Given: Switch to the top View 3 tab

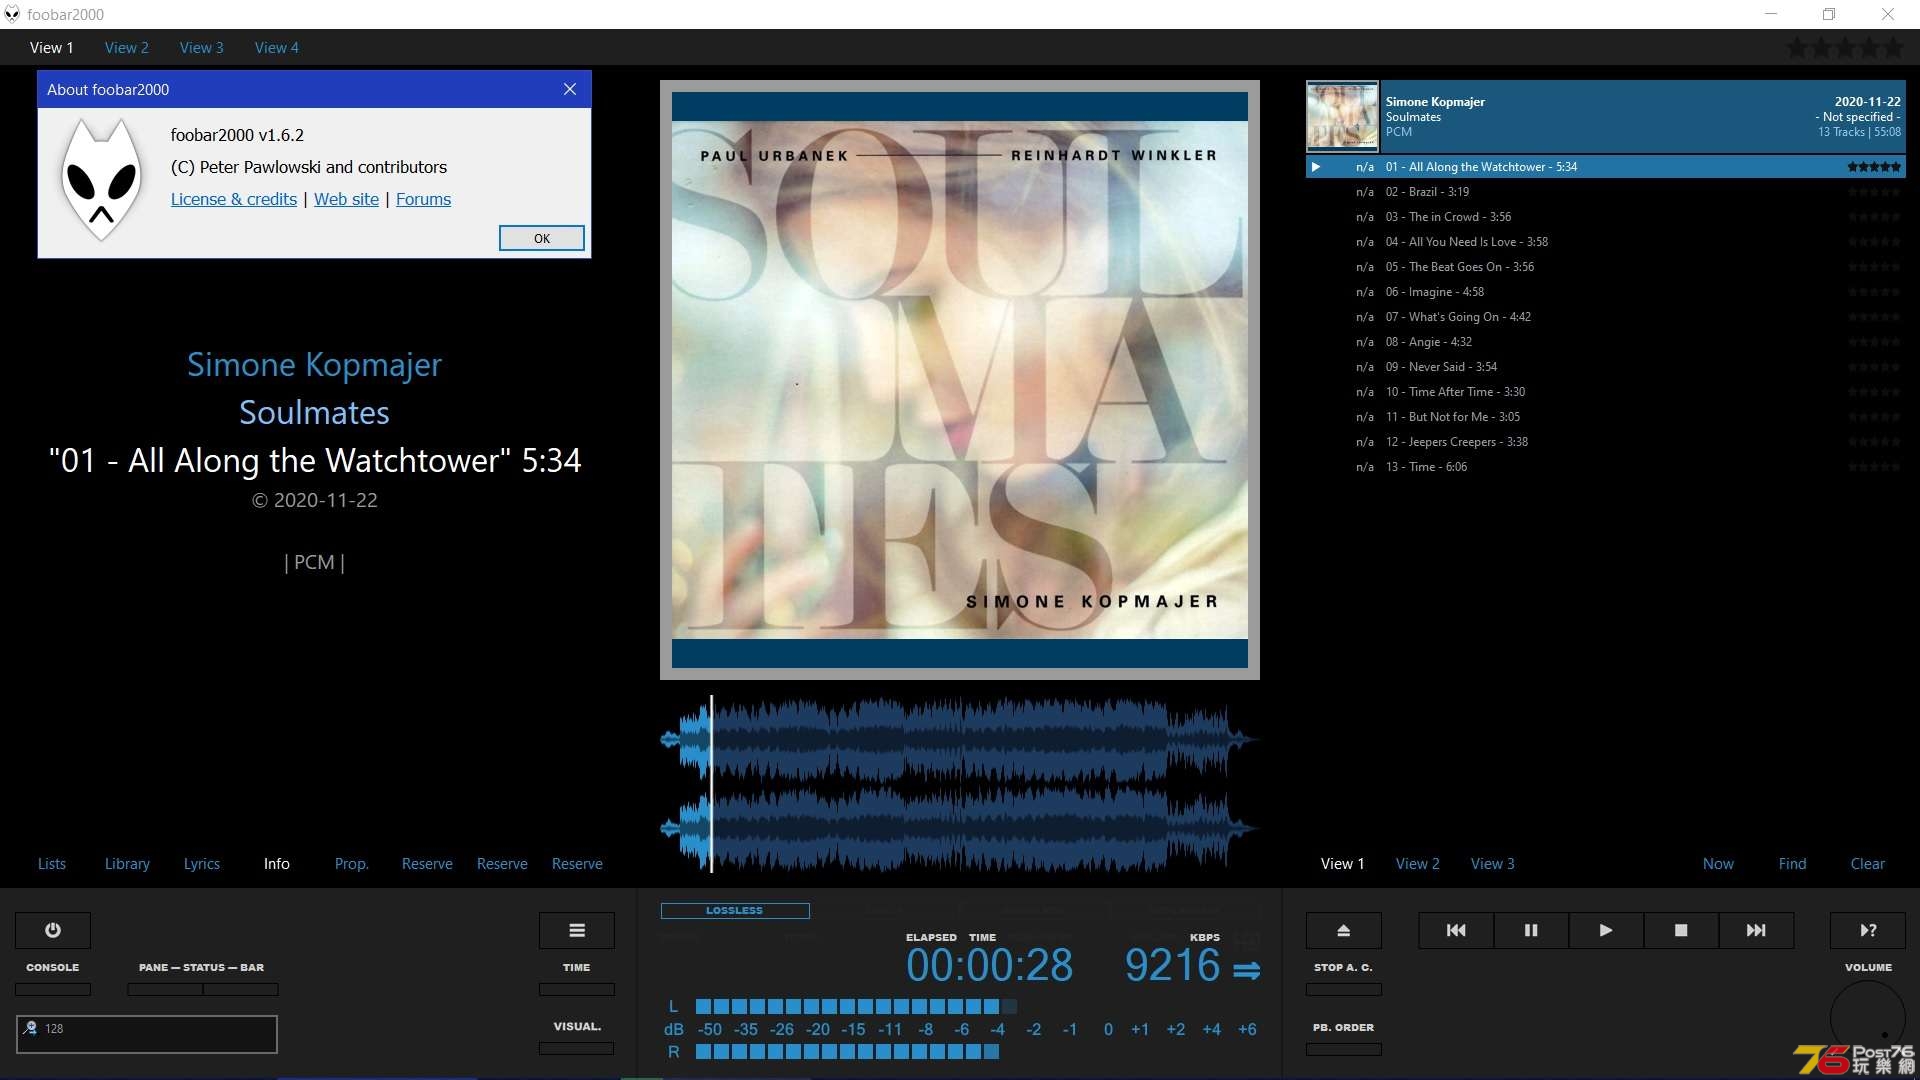Looking at the screenshot, I should [x=202, y=47].
